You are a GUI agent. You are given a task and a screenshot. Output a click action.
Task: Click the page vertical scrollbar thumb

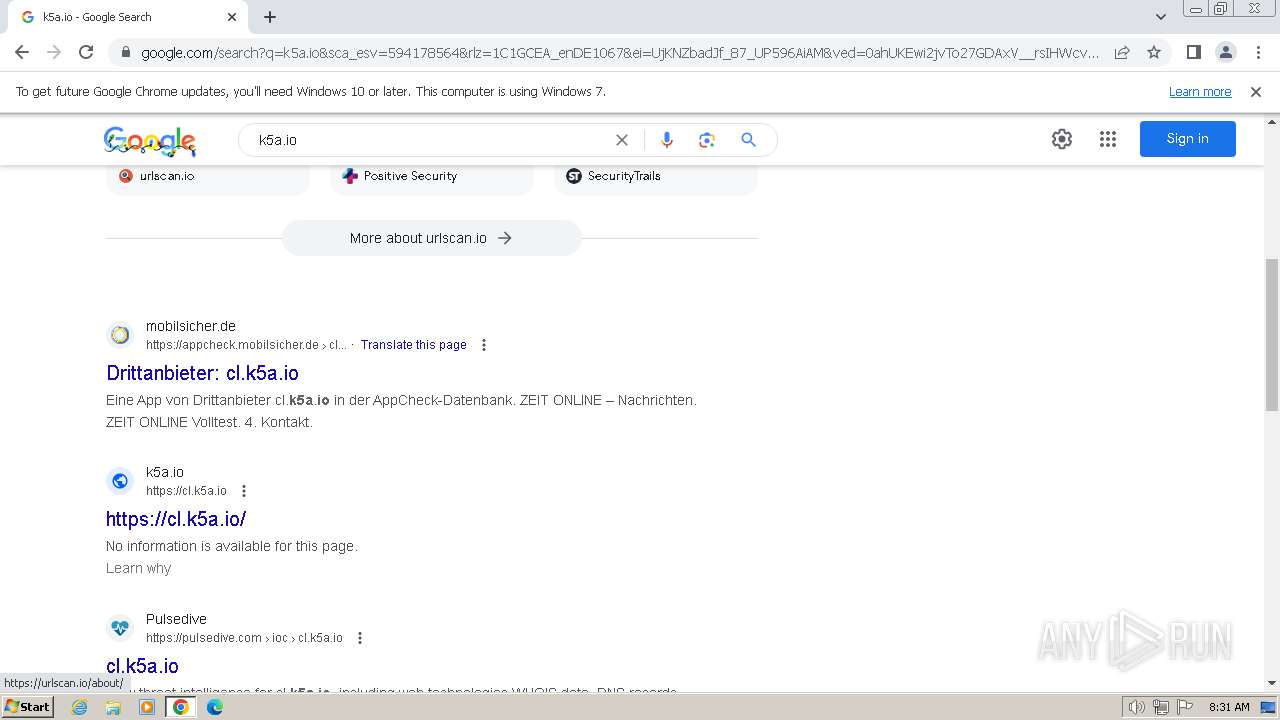click(x=1271, y=334)
